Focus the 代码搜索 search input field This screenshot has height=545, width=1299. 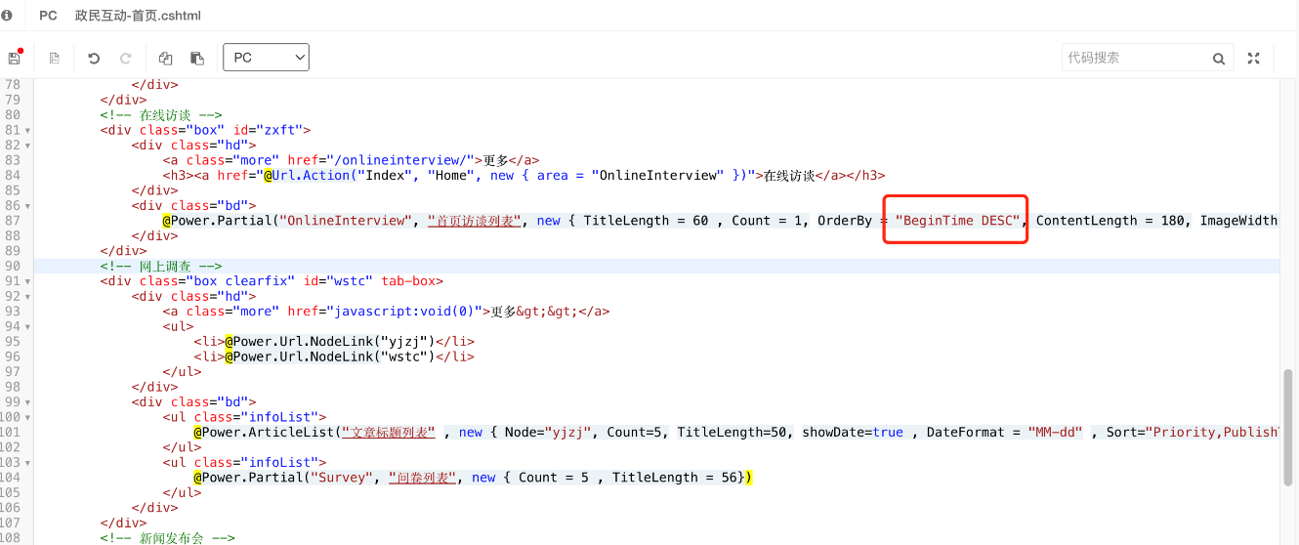coord(1135,58)
